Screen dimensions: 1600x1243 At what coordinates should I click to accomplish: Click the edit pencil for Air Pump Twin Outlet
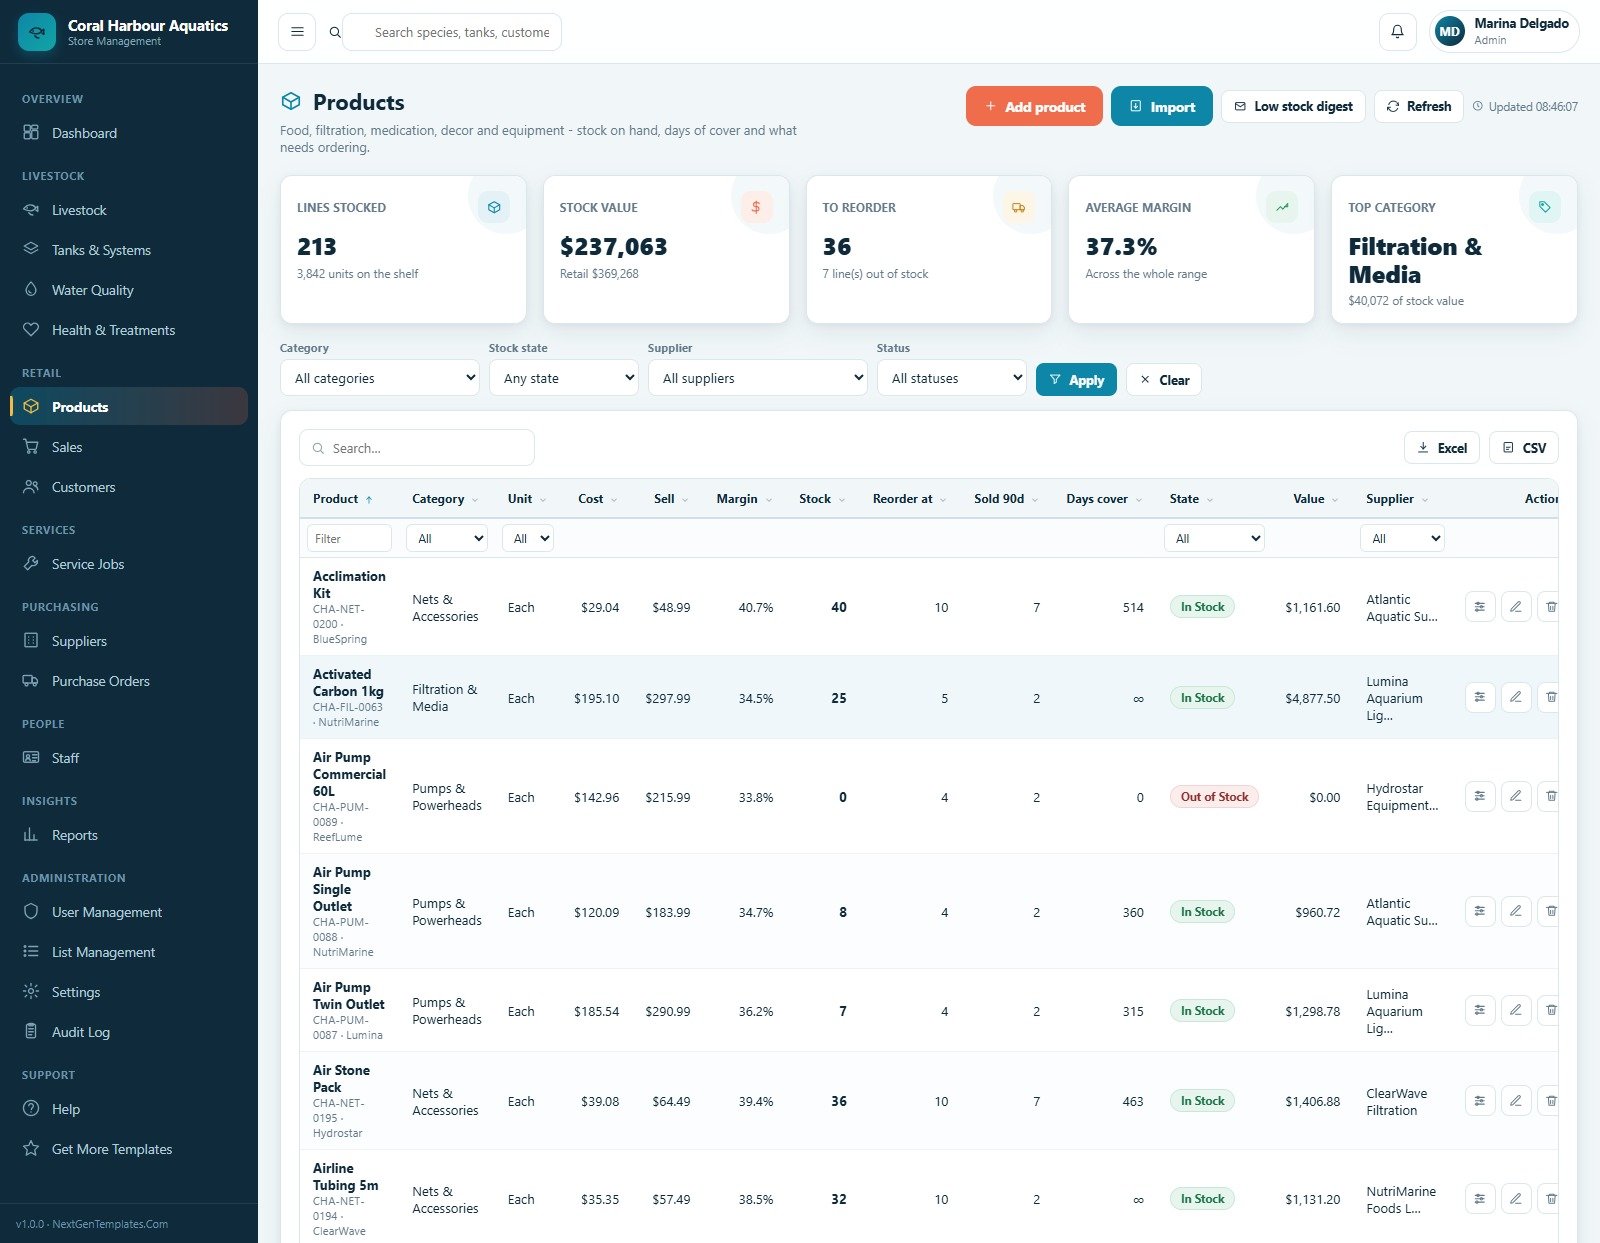[1516, 1011]
